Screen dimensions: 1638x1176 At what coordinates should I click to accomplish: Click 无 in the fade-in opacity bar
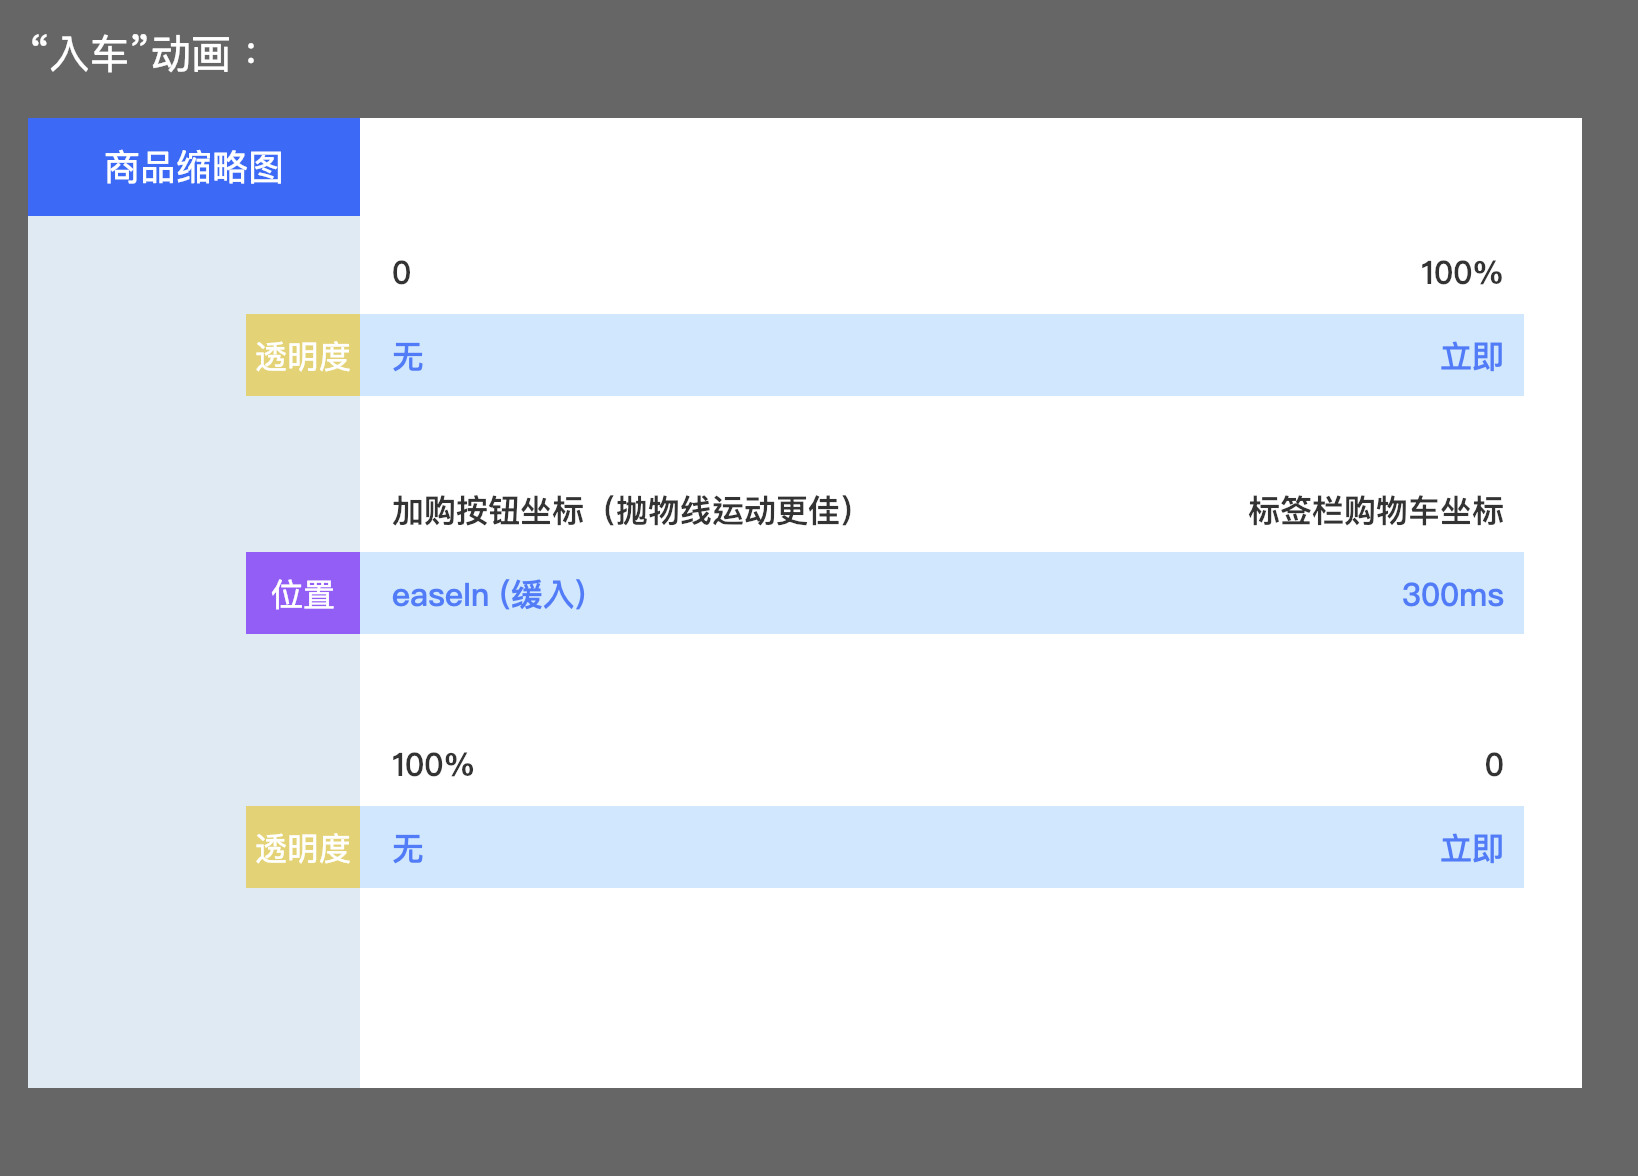tap(408, 357)
